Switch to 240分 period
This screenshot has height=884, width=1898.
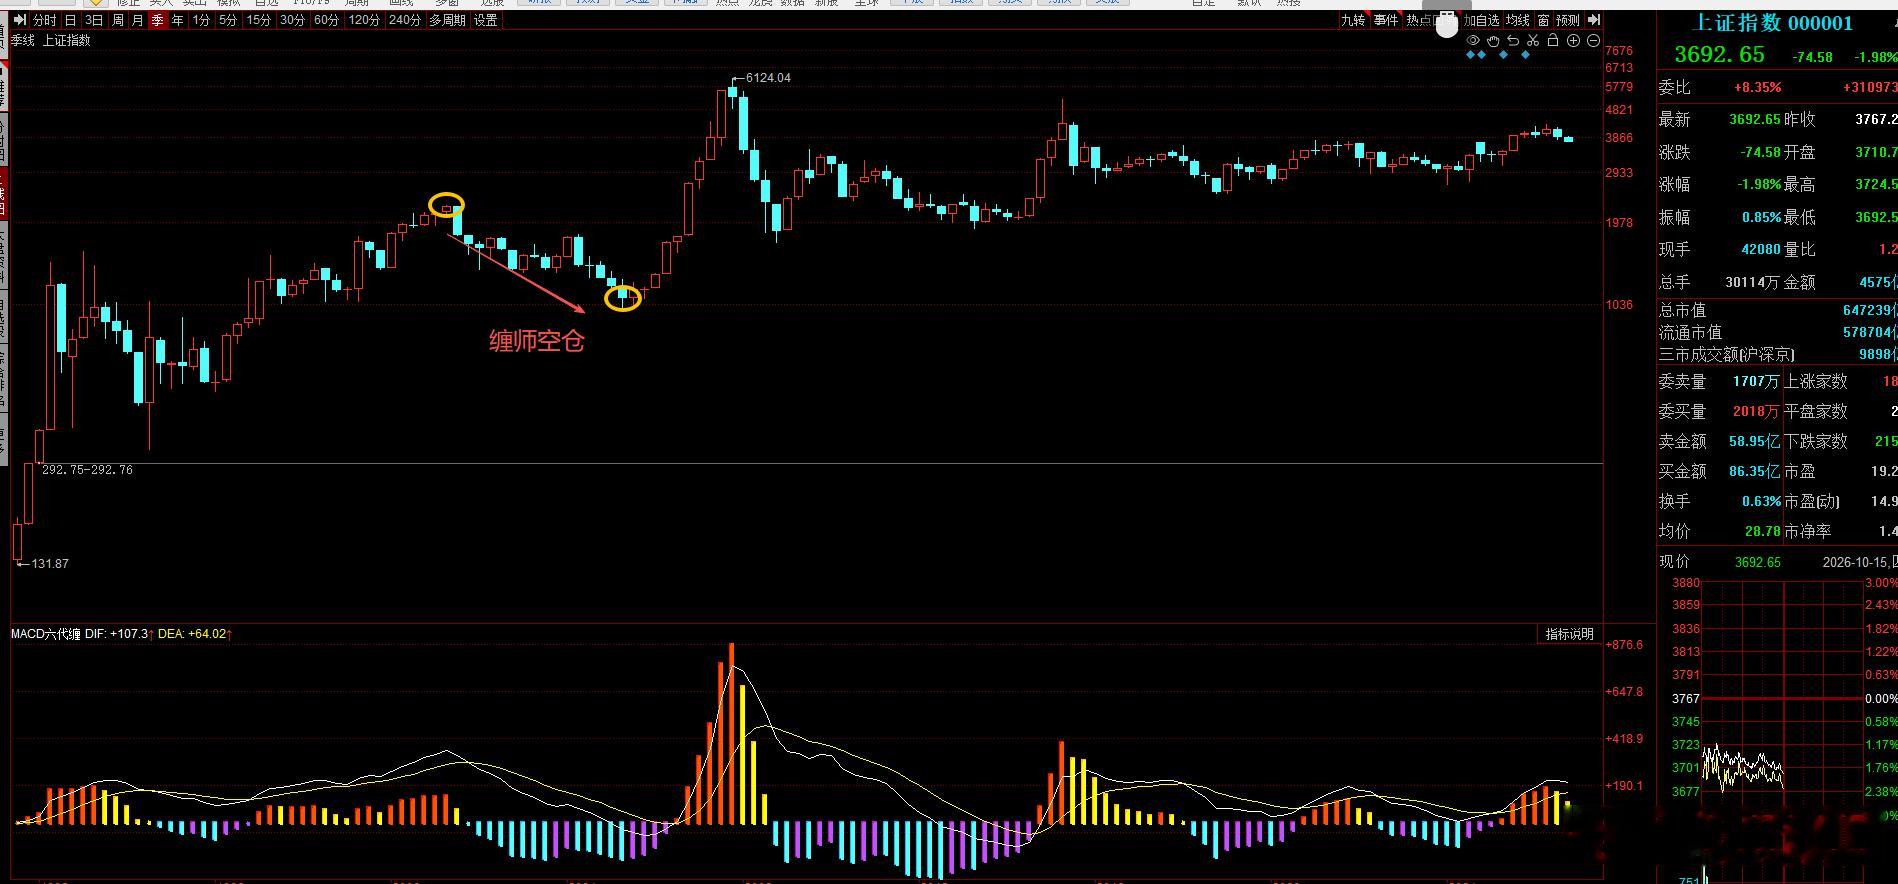[x=405, y=20]
